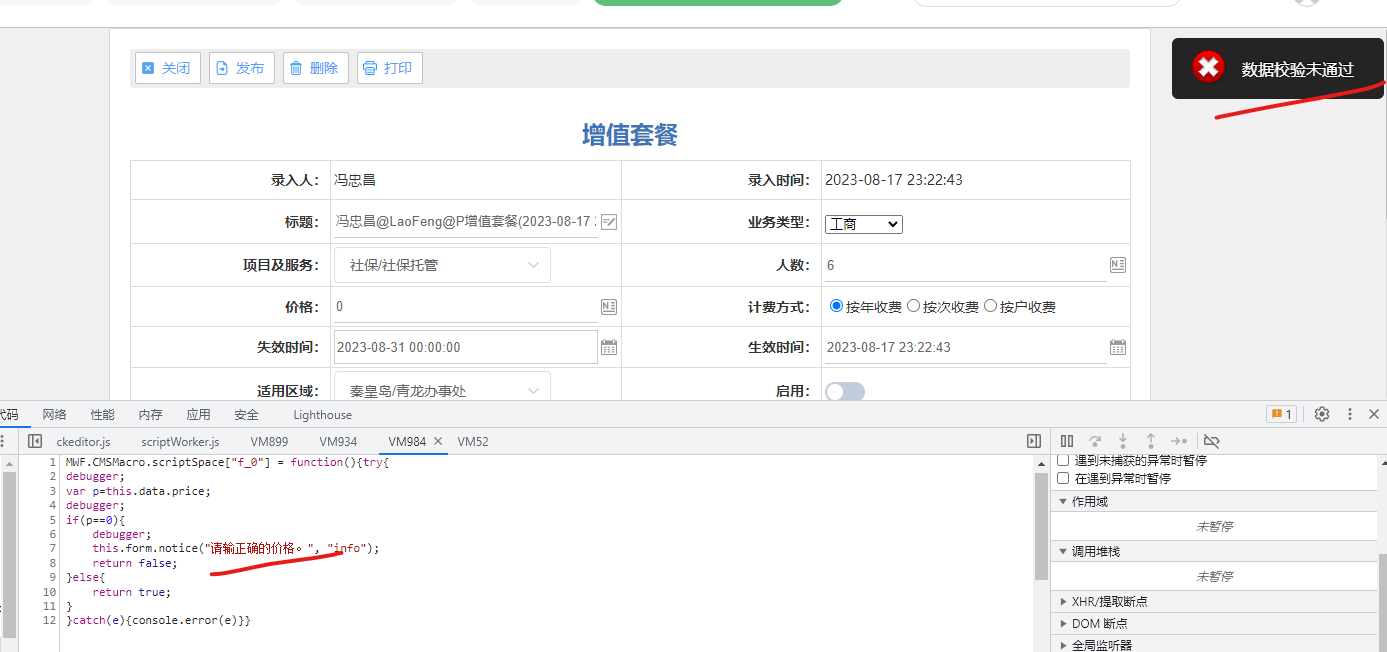The width and height of the screenshot is (1387, 652).
Task: Click the 发布 publish button
Action: coord(241,68)
